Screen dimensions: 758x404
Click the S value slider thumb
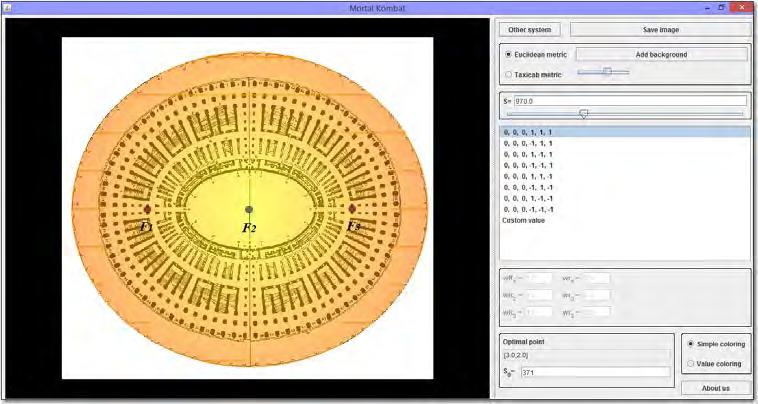point(583,114)
